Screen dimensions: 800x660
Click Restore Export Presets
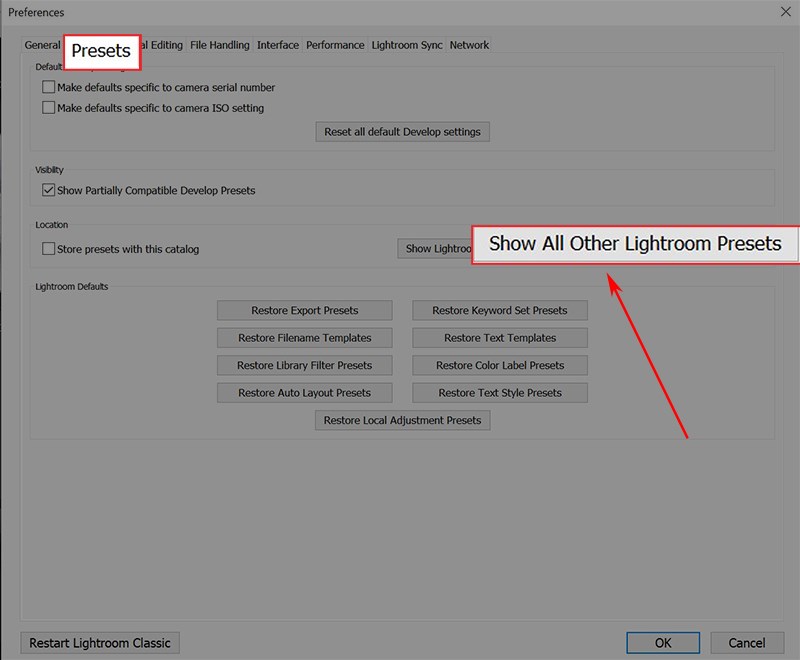coord(305,310)
